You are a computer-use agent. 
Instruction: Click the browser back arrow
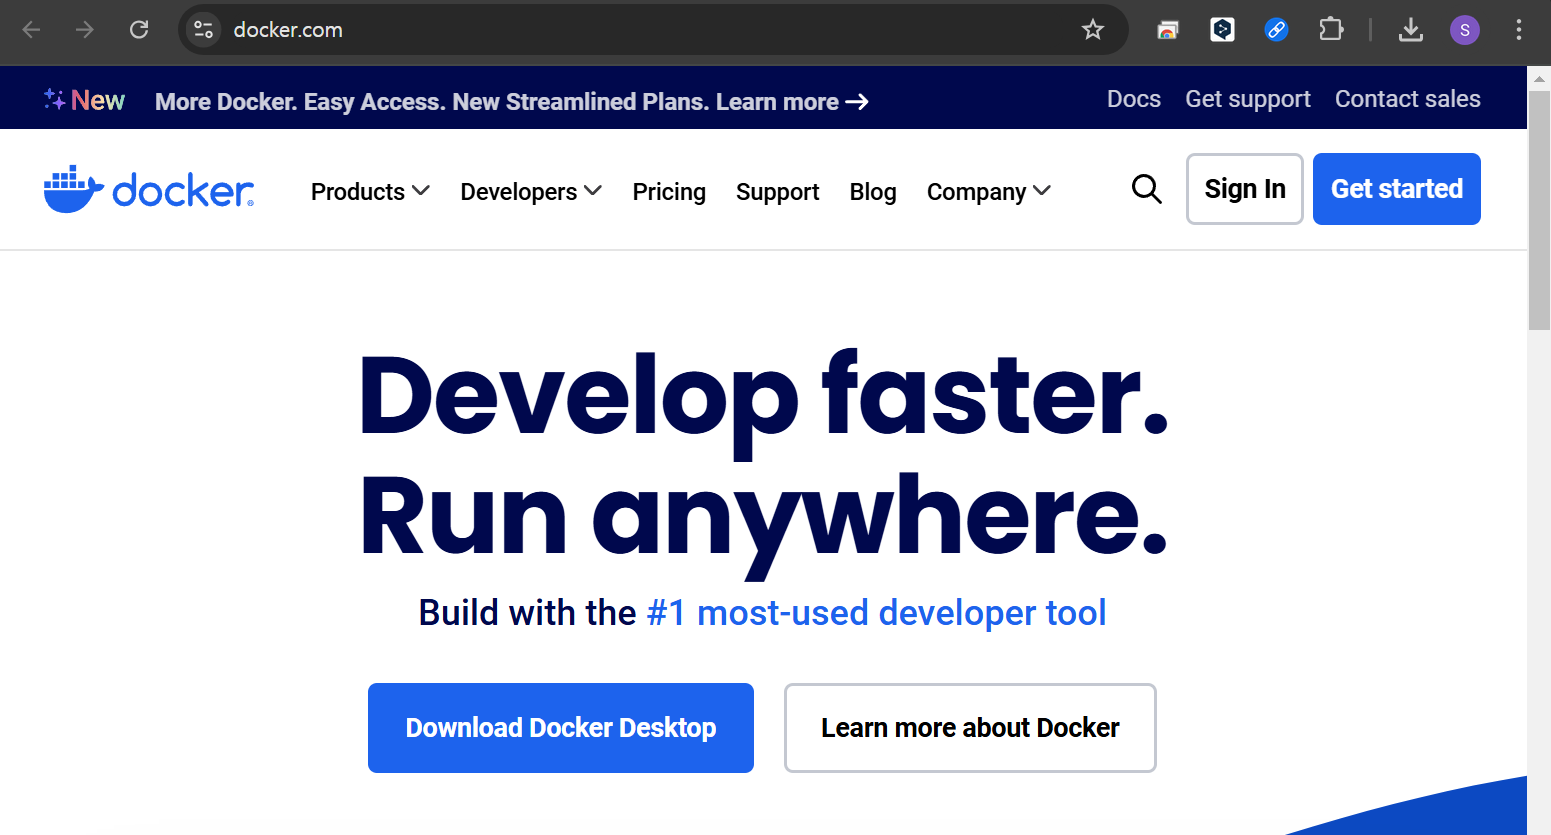[31, 30]
